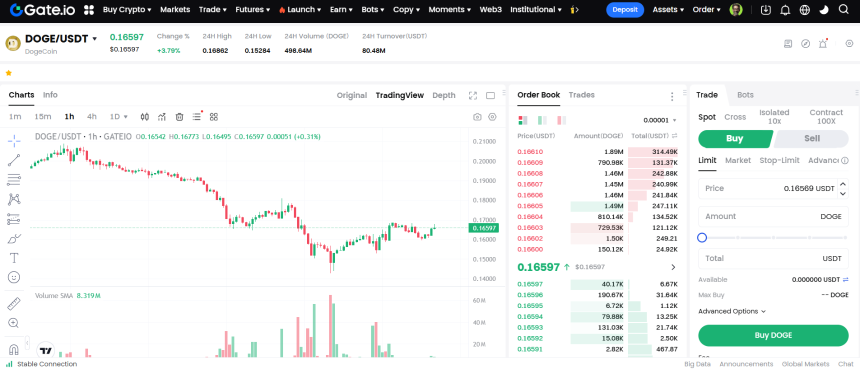
Task: Click the Gate.io logo
Action: [42, 9]
